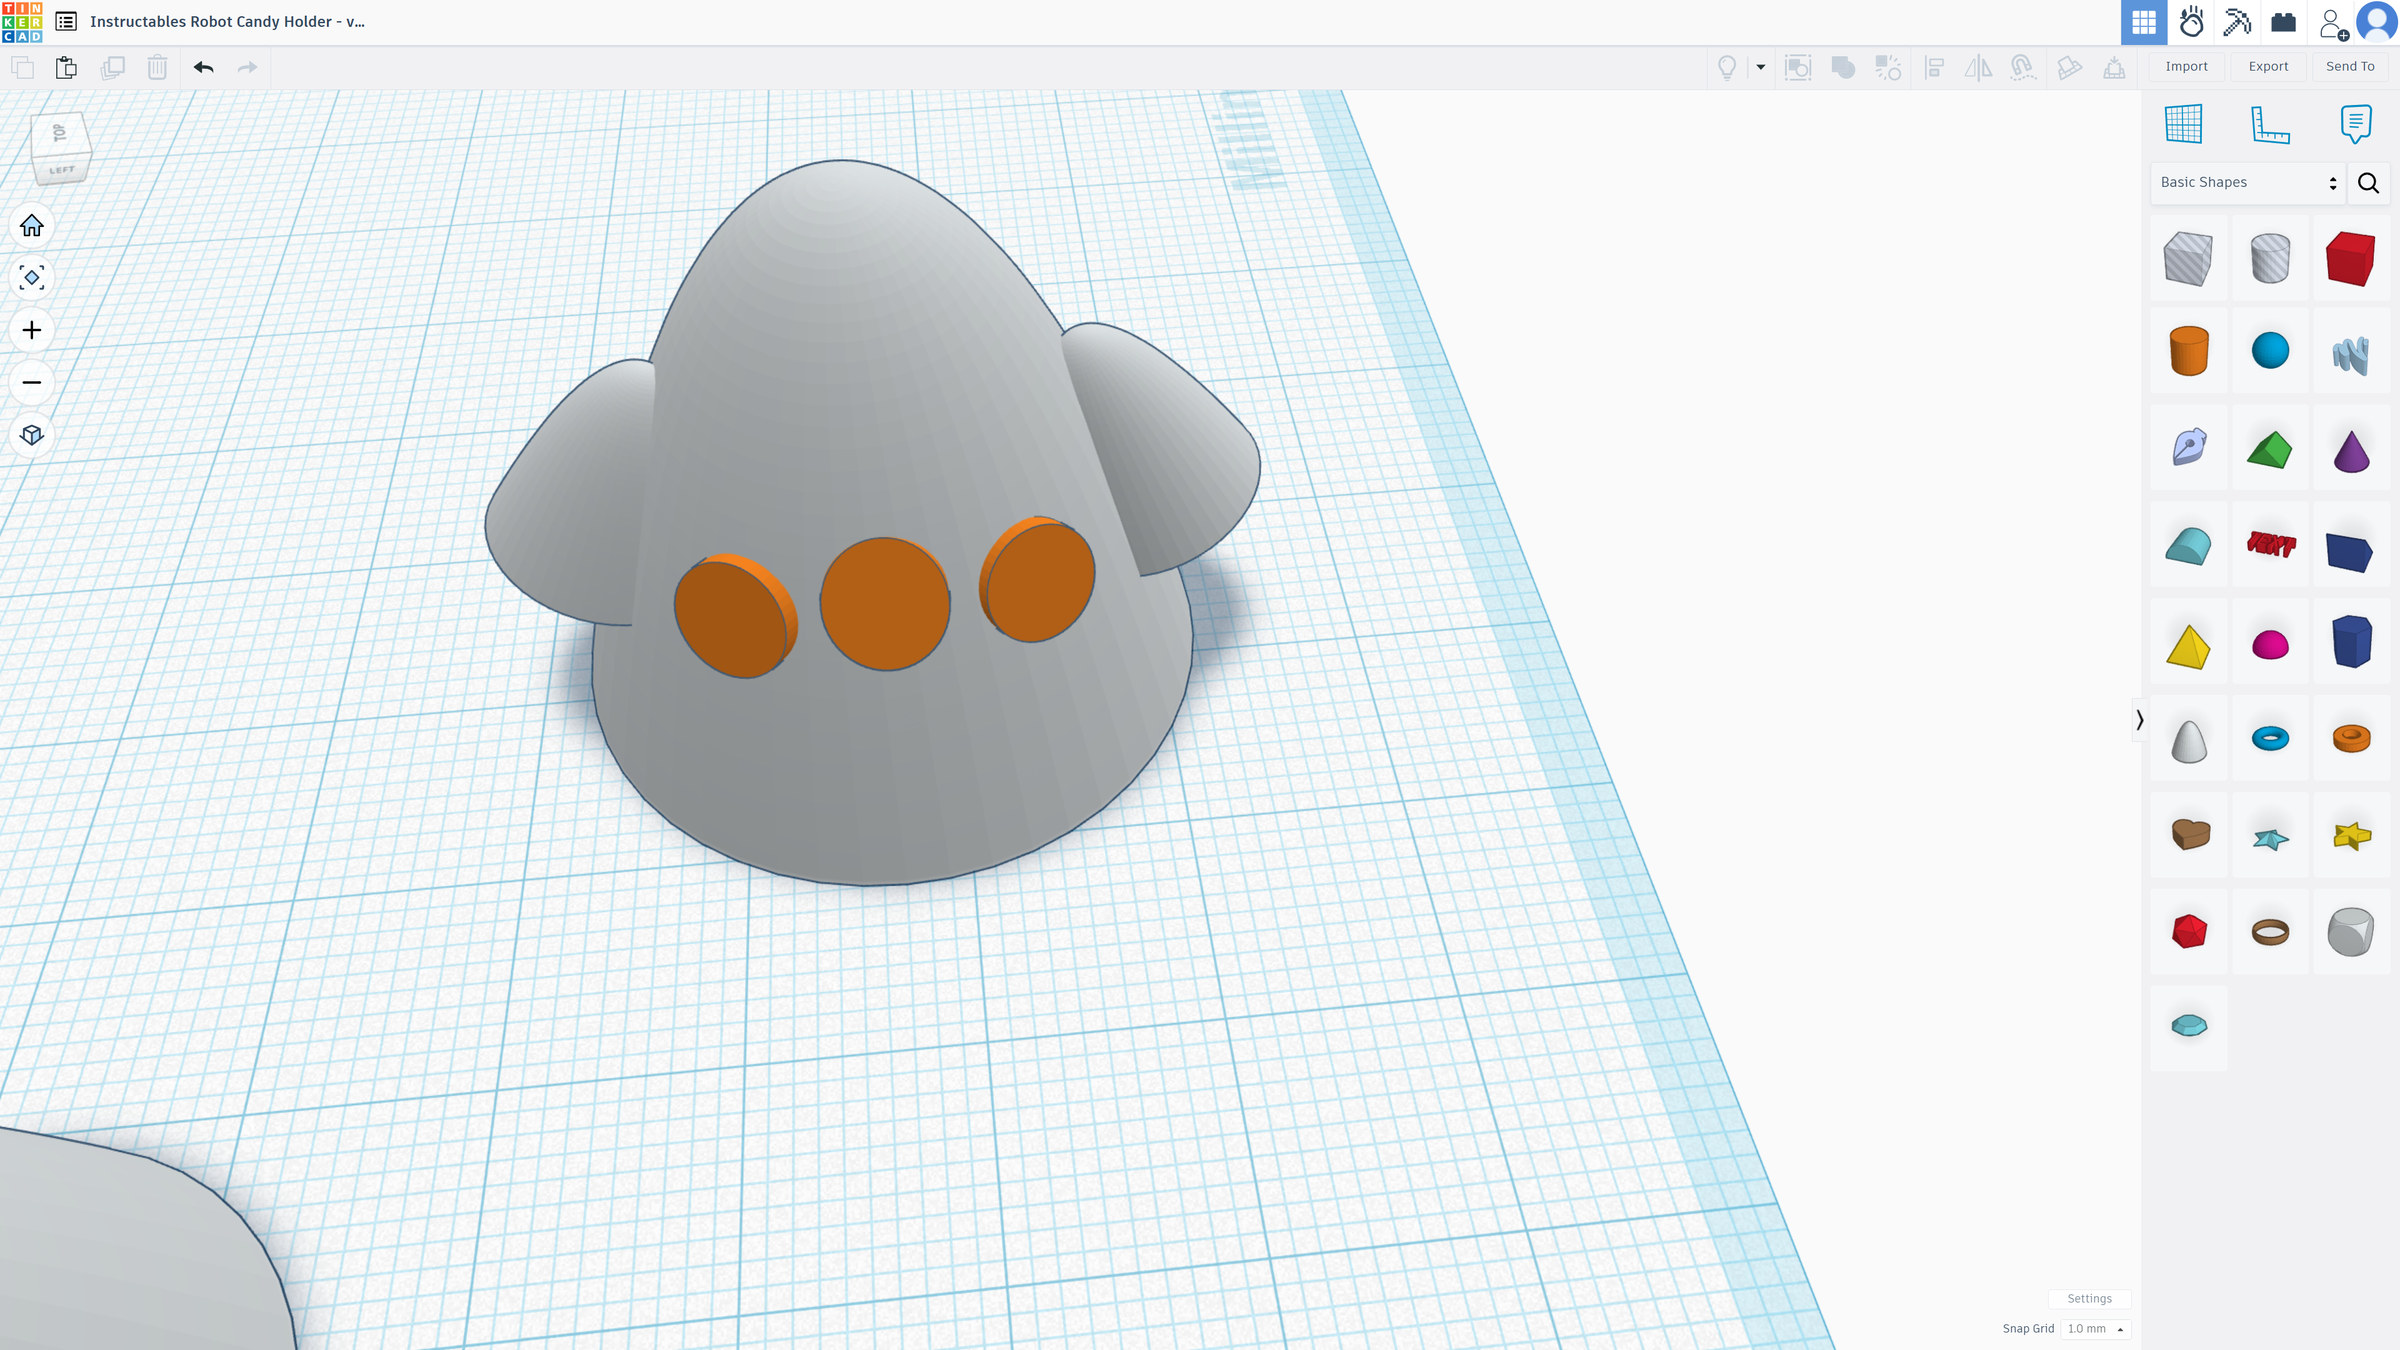Click the LEFT face of view cube
Viewport: 2400px width, 1350px height.
coord(62,170)
